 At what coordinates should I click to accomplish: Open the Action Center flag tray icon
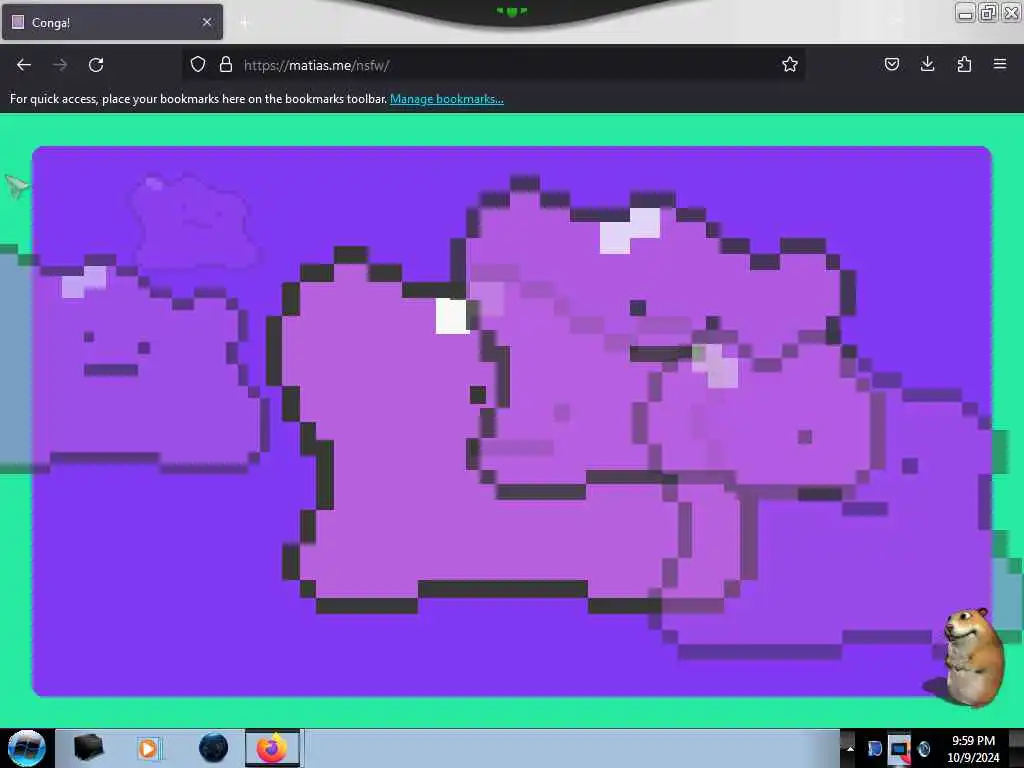(x=874, y=748)
